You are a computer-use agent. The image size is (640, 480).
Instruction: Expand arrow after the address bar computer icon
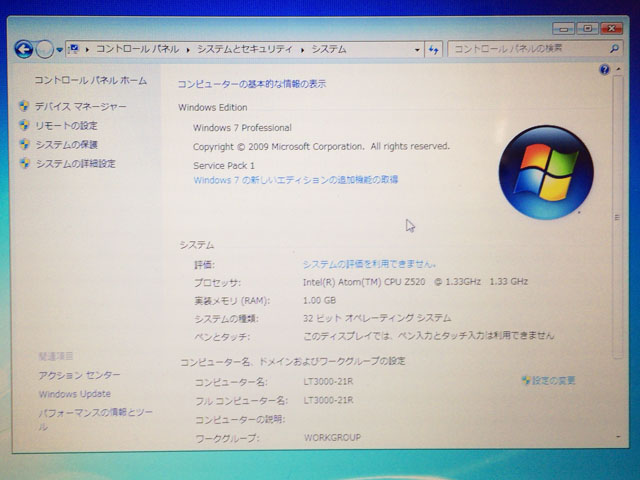point(87,50)
